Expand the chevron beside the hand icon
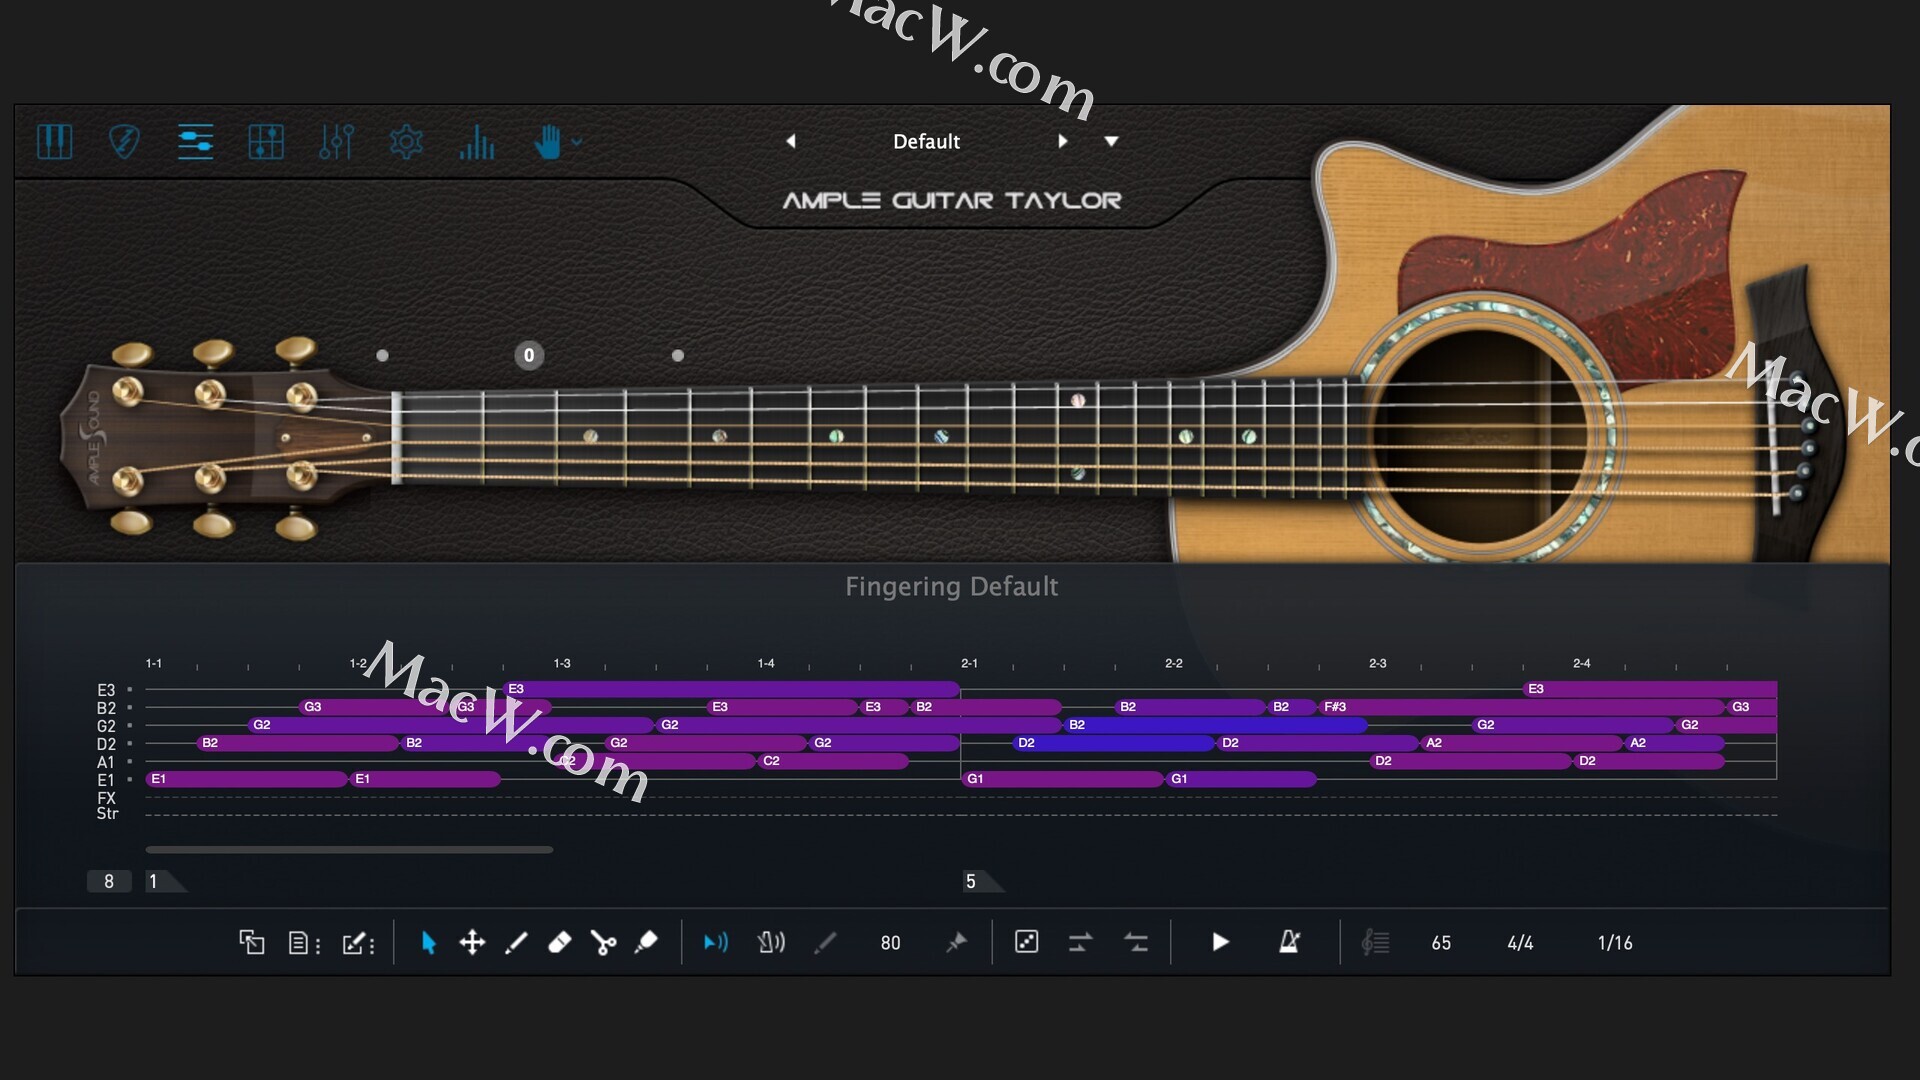Screen dimensions: 1920x1080 point(577,142)
